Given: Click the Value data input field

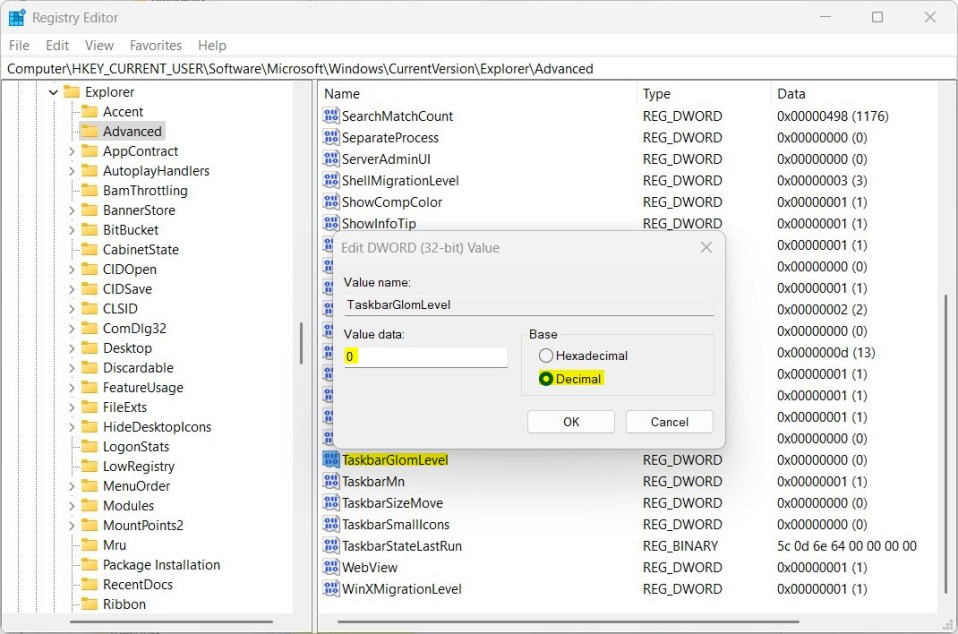Looking at the screenshot, I should coord(426,357).
